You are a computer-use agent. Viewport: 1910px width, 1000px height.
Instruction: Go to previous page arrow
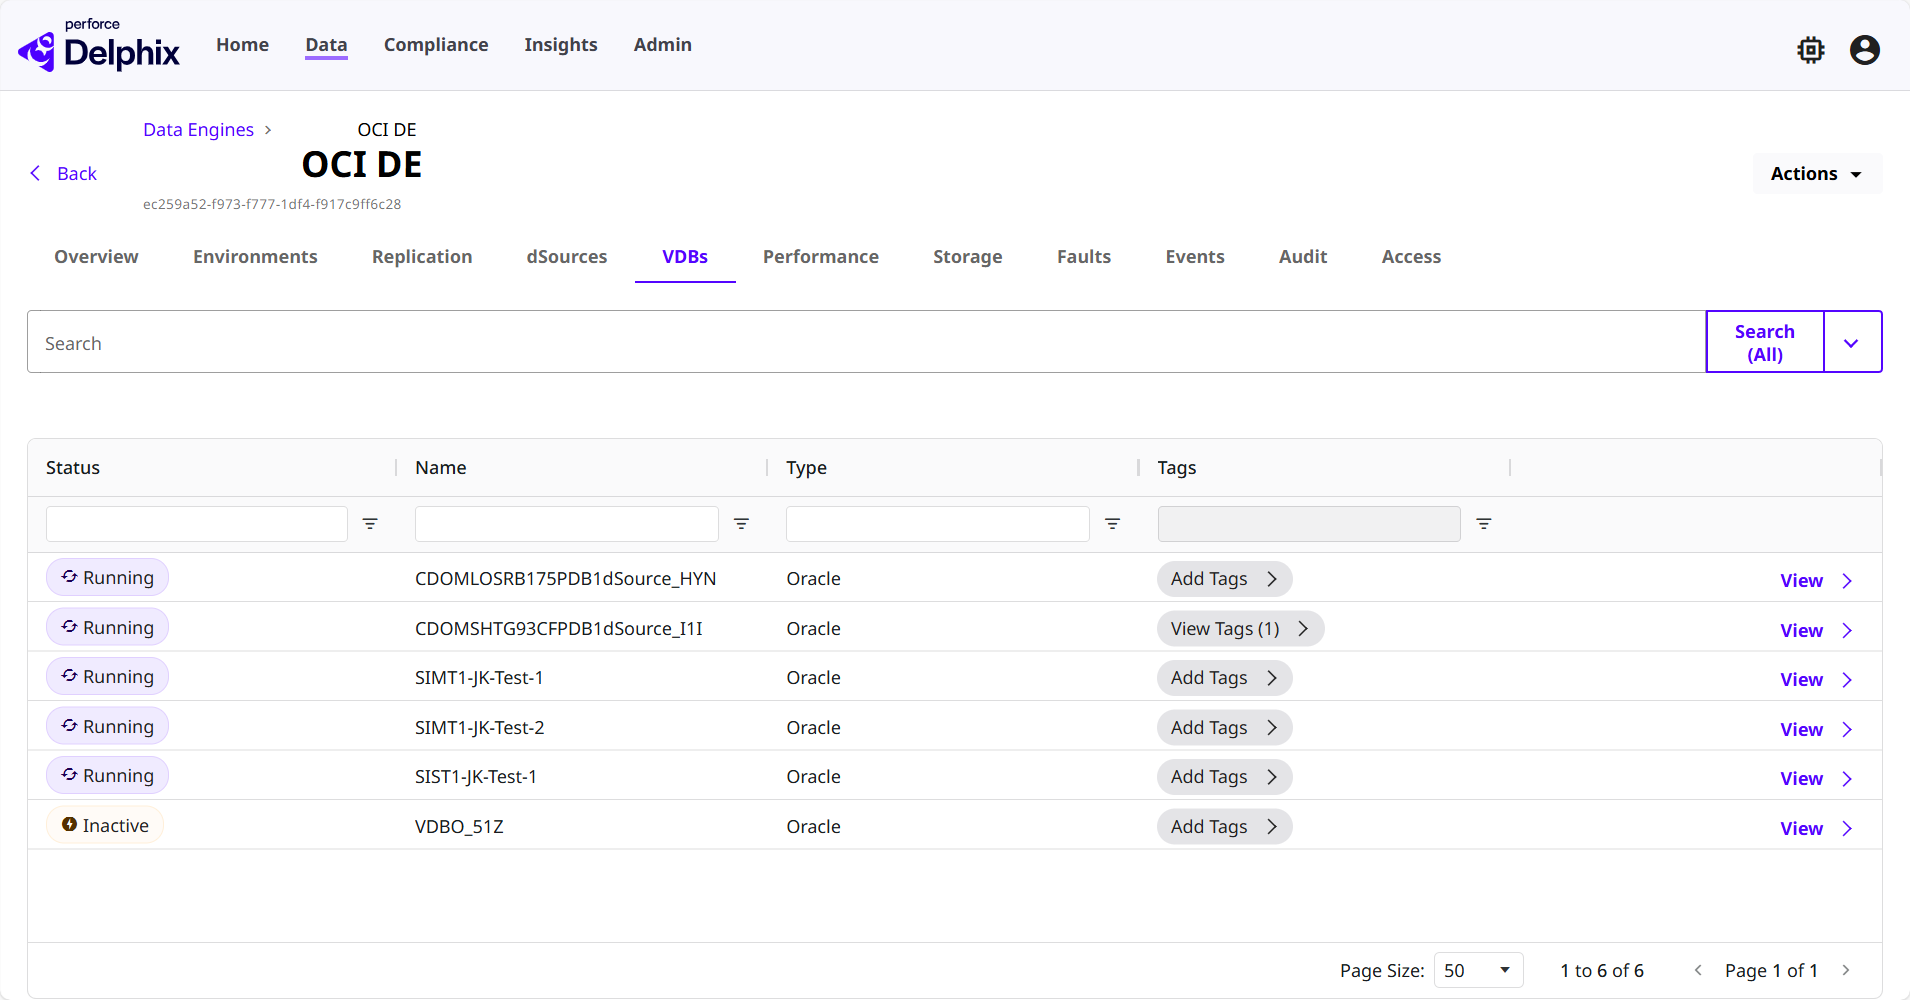click(x=1698, y=970)
